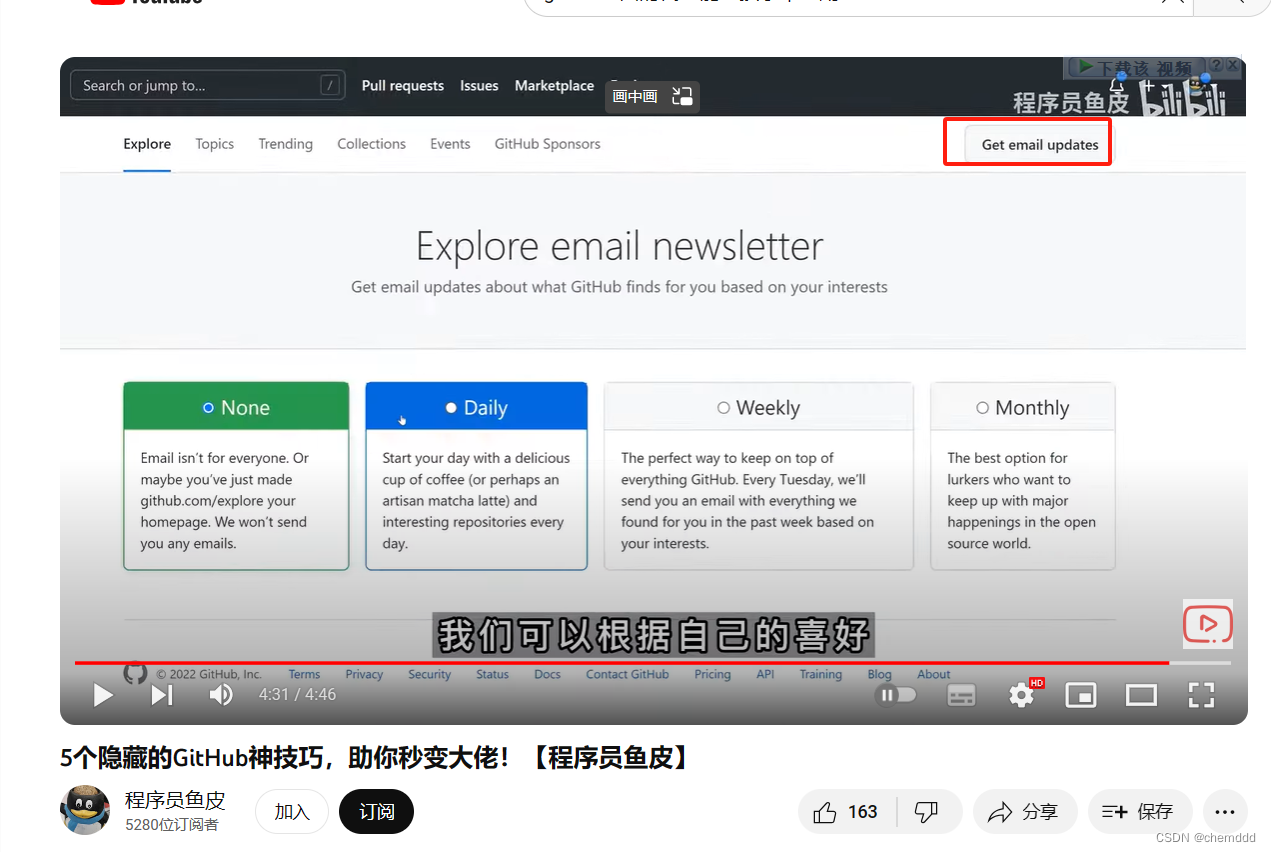Like the video with thumbs-up 163
The width and height of the screenshot is (1271, 852).
(x=847, y=812)
